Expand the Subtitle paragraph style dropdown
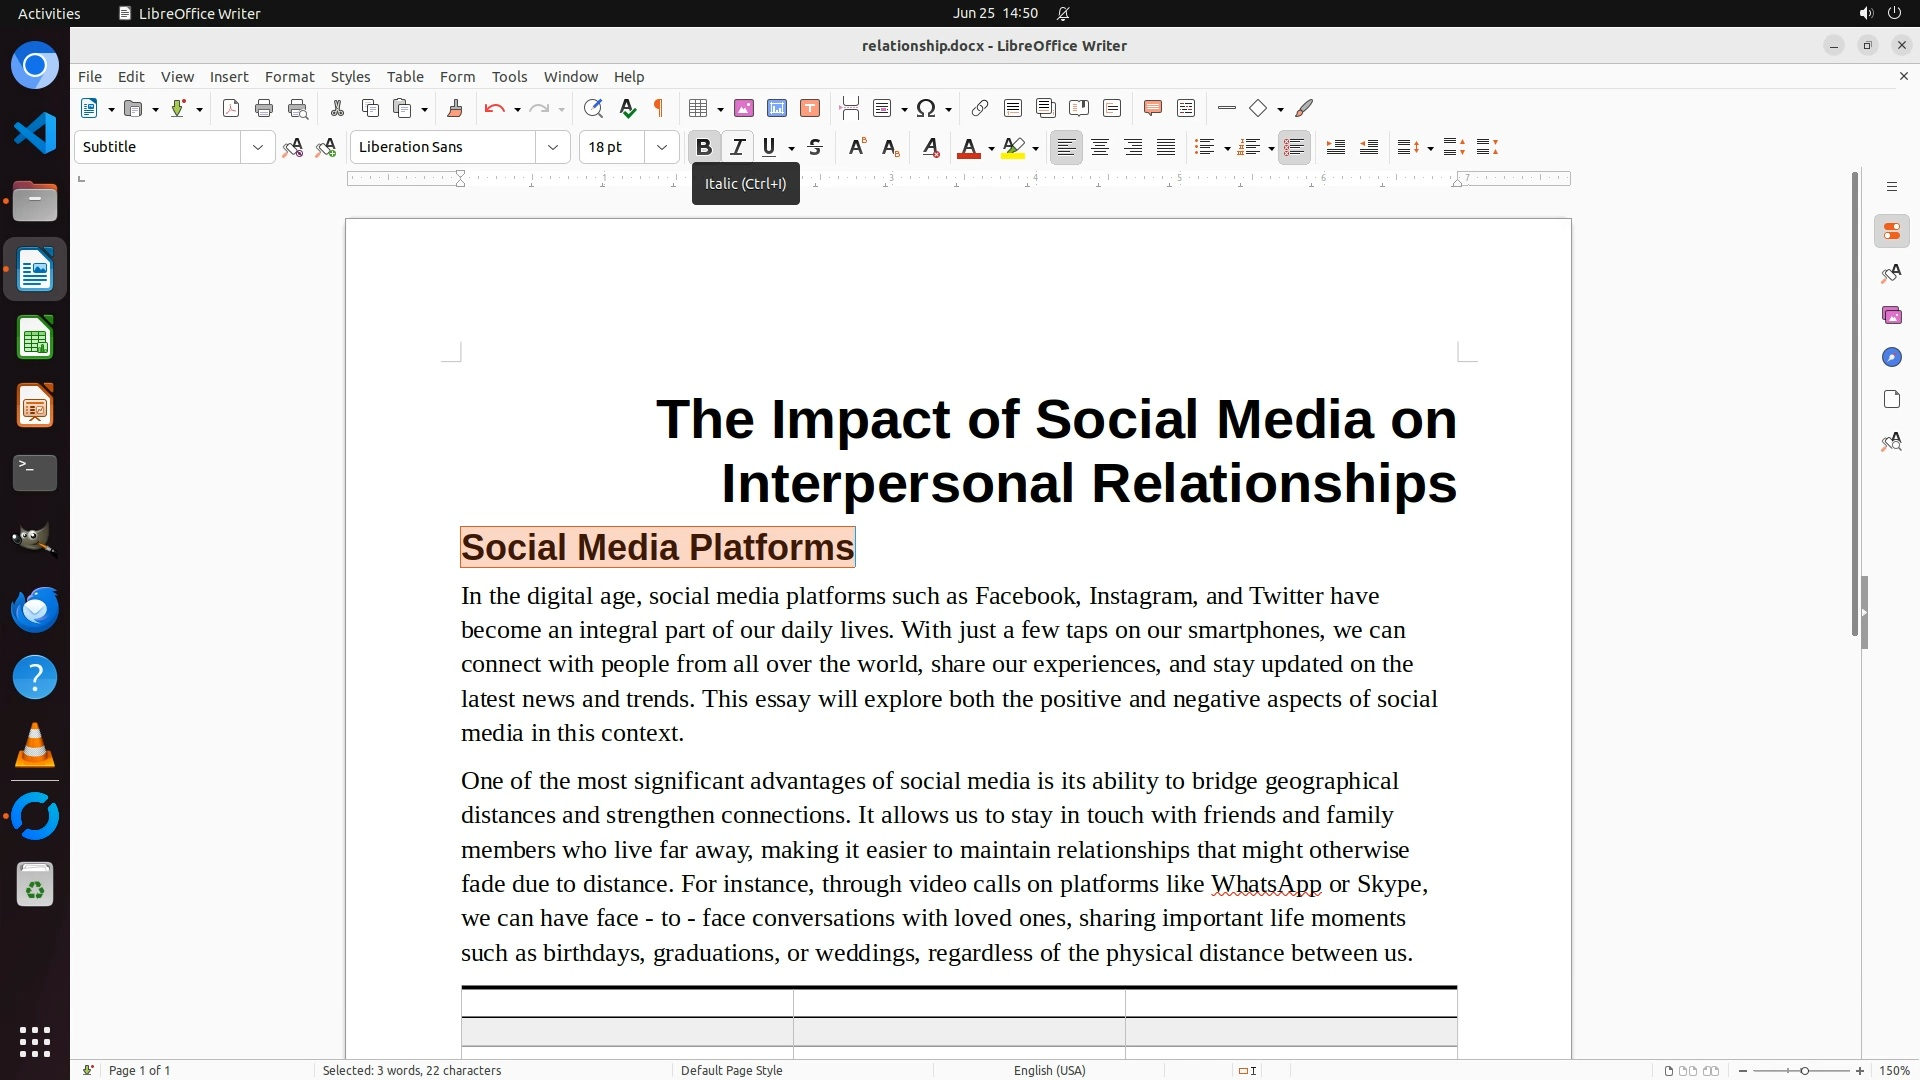This screenshot has width=1920, height=1080. point(257,148)
